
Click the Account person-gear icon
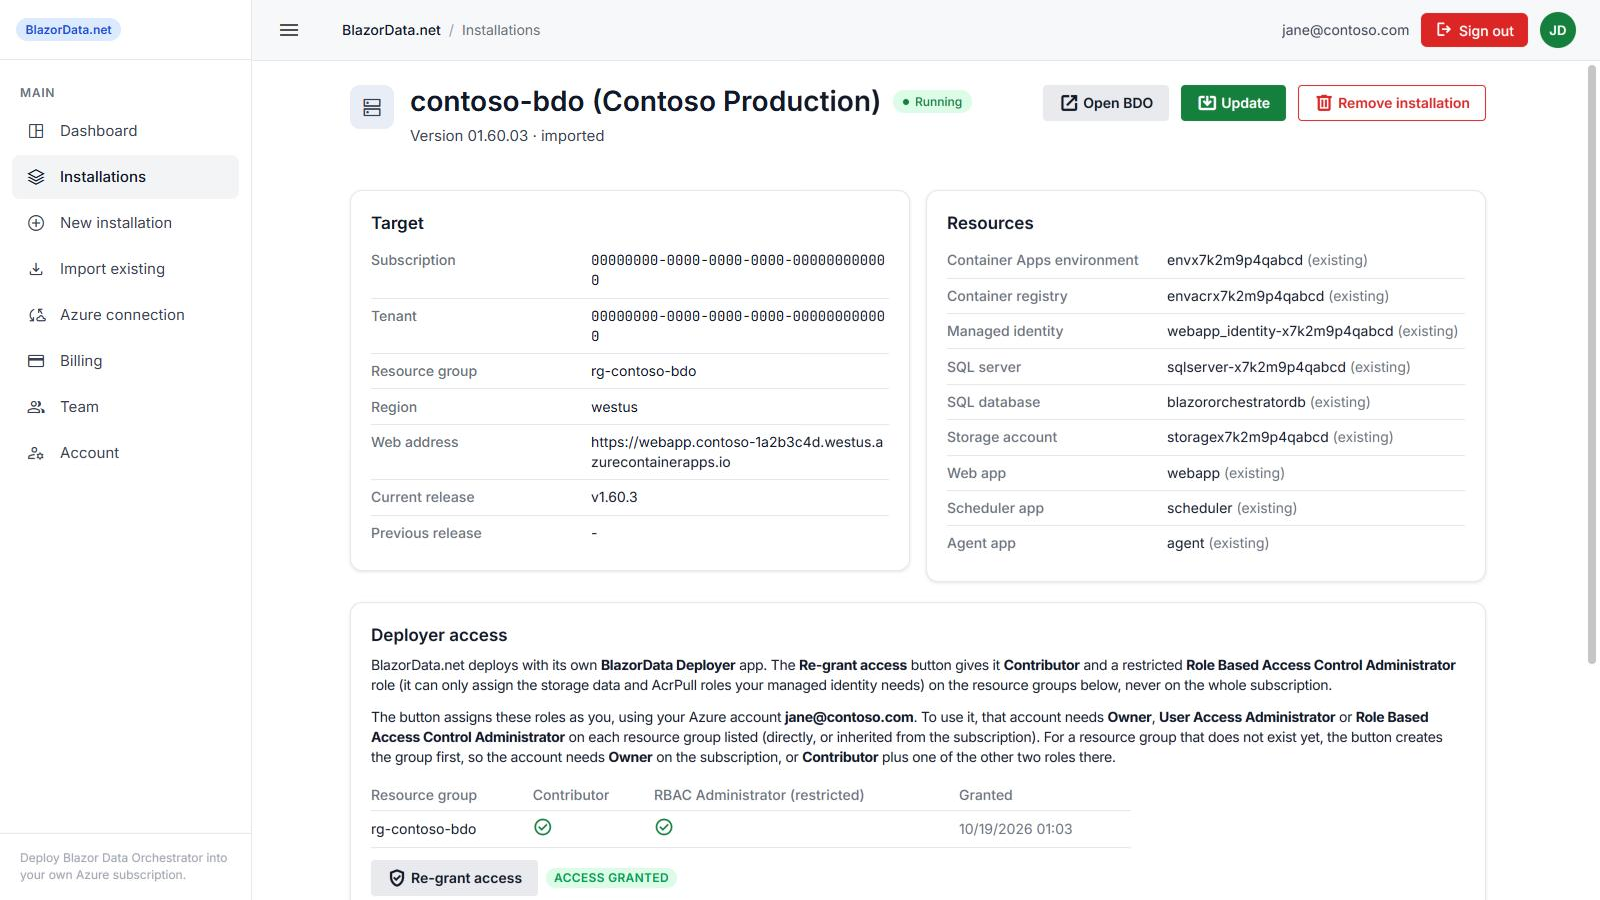[x=36, y=453]
